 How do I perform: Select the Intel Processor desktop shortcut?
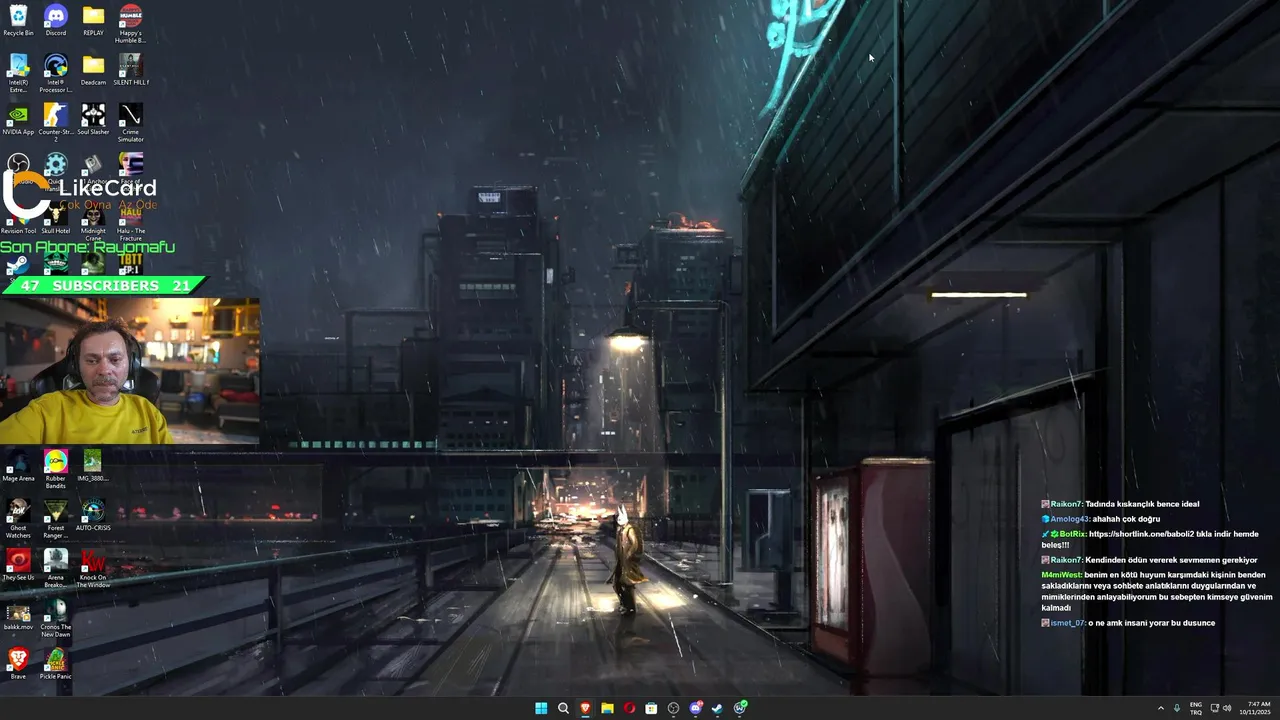[56, 73]
